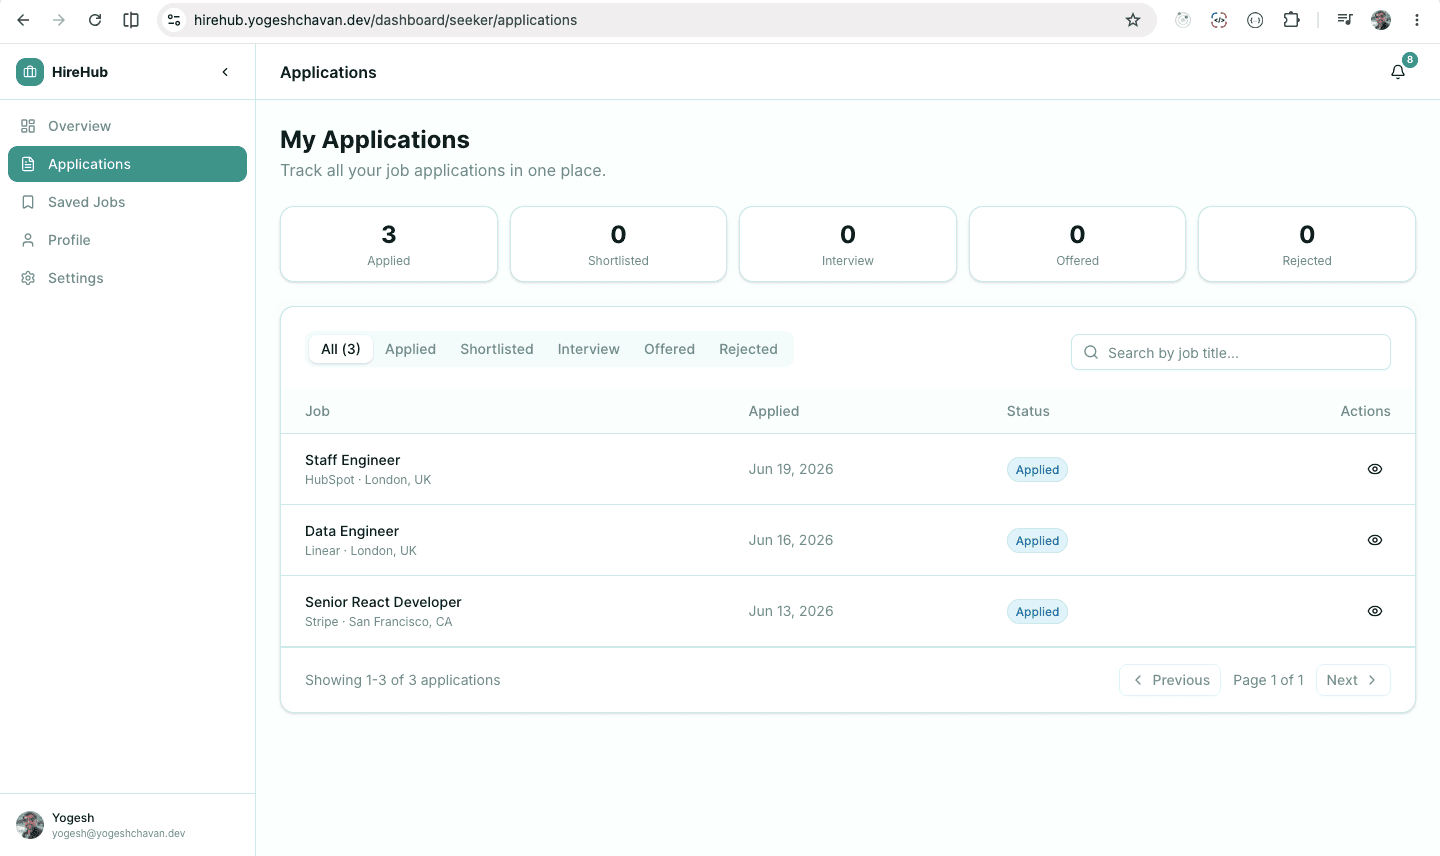Open the browser Extensions puzzle icon
Viewport: 1440px width, 856px height.
coord(1291,20)
